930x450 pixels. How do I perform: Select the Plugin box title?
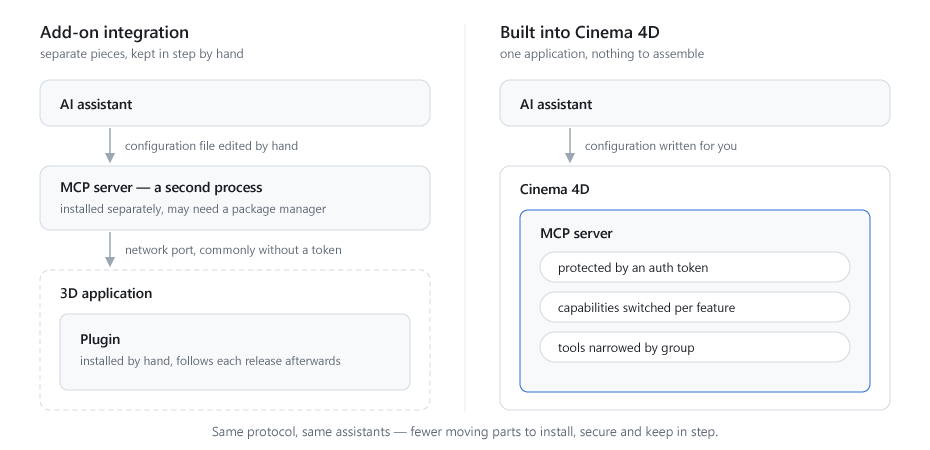[100, 340]
